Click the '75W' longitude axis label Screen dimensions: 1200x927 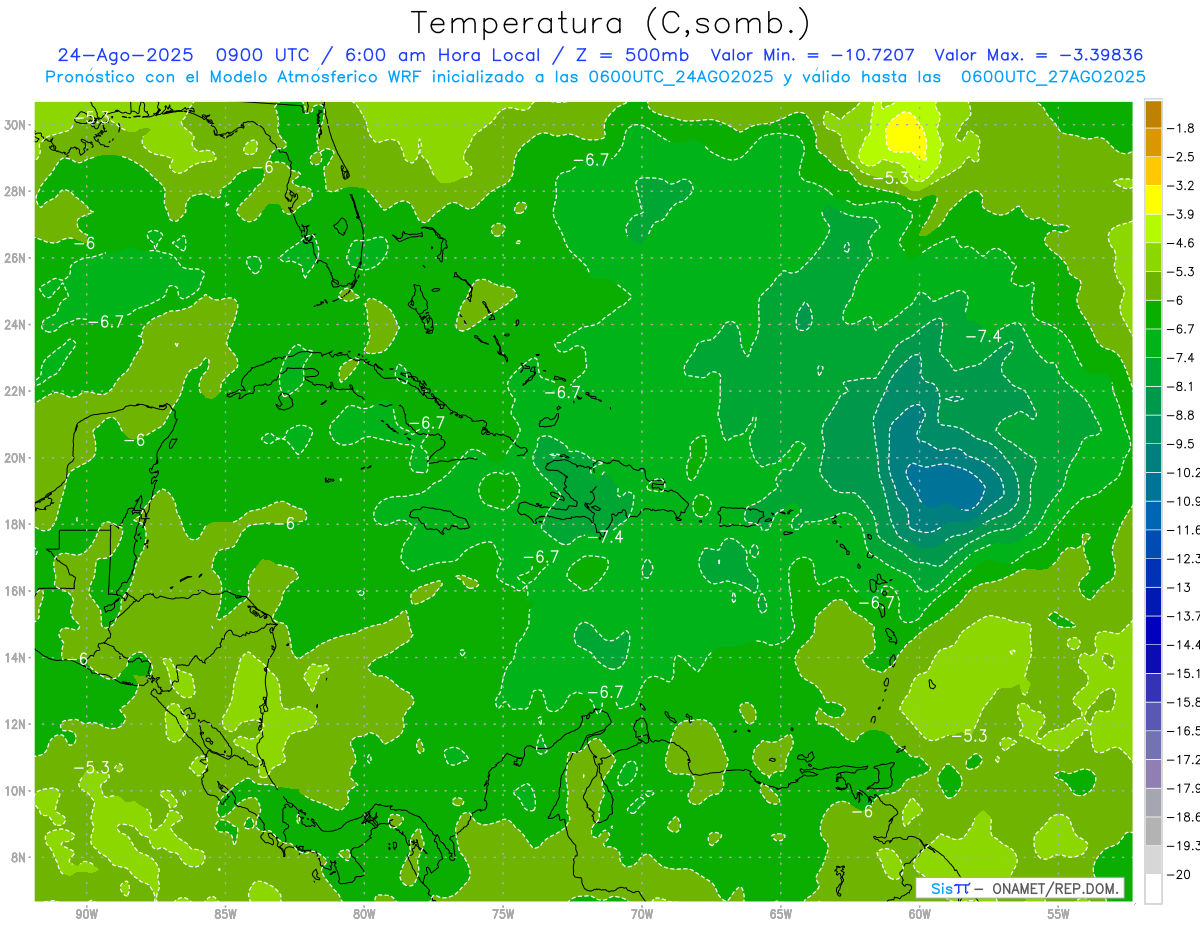503,914
